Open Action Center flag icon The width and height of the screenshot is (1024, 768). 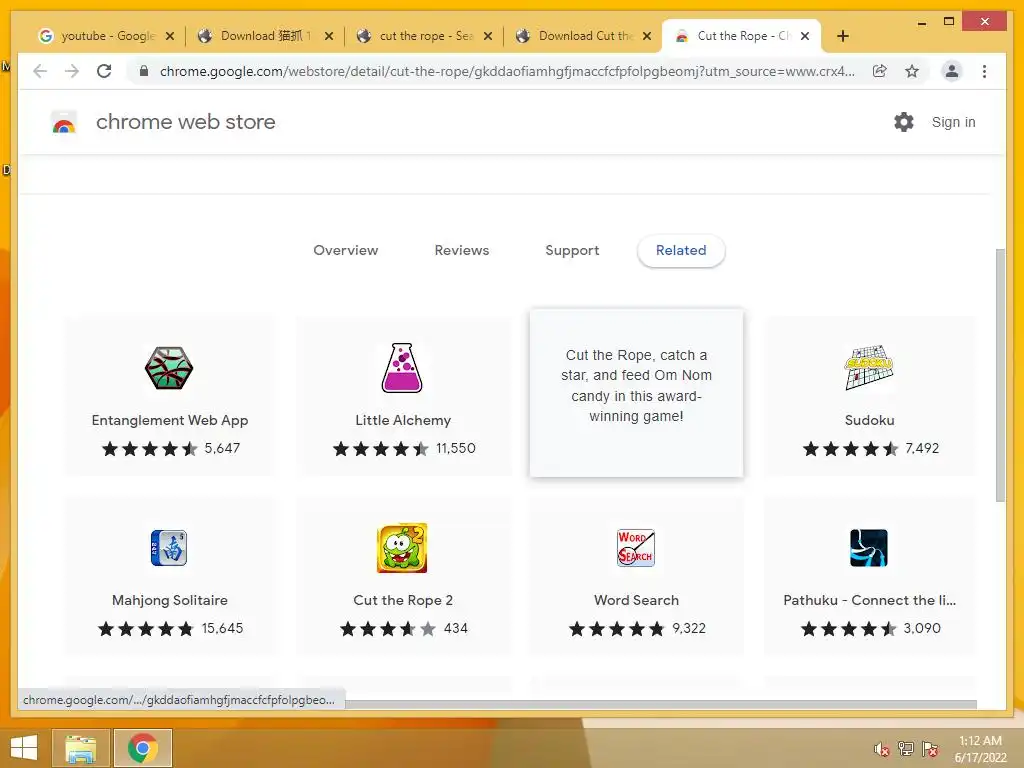tap(930, 749)
